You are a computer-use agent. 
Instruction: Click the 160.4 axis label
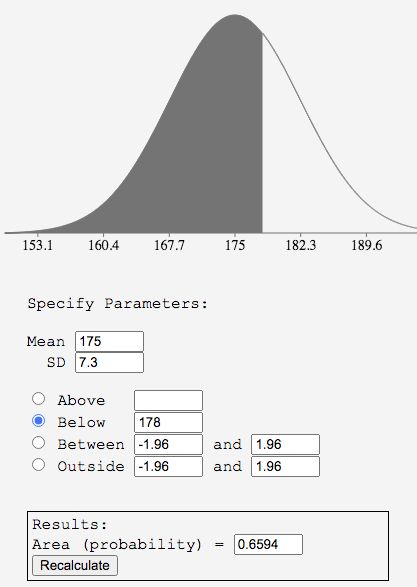tap(104, 246)
